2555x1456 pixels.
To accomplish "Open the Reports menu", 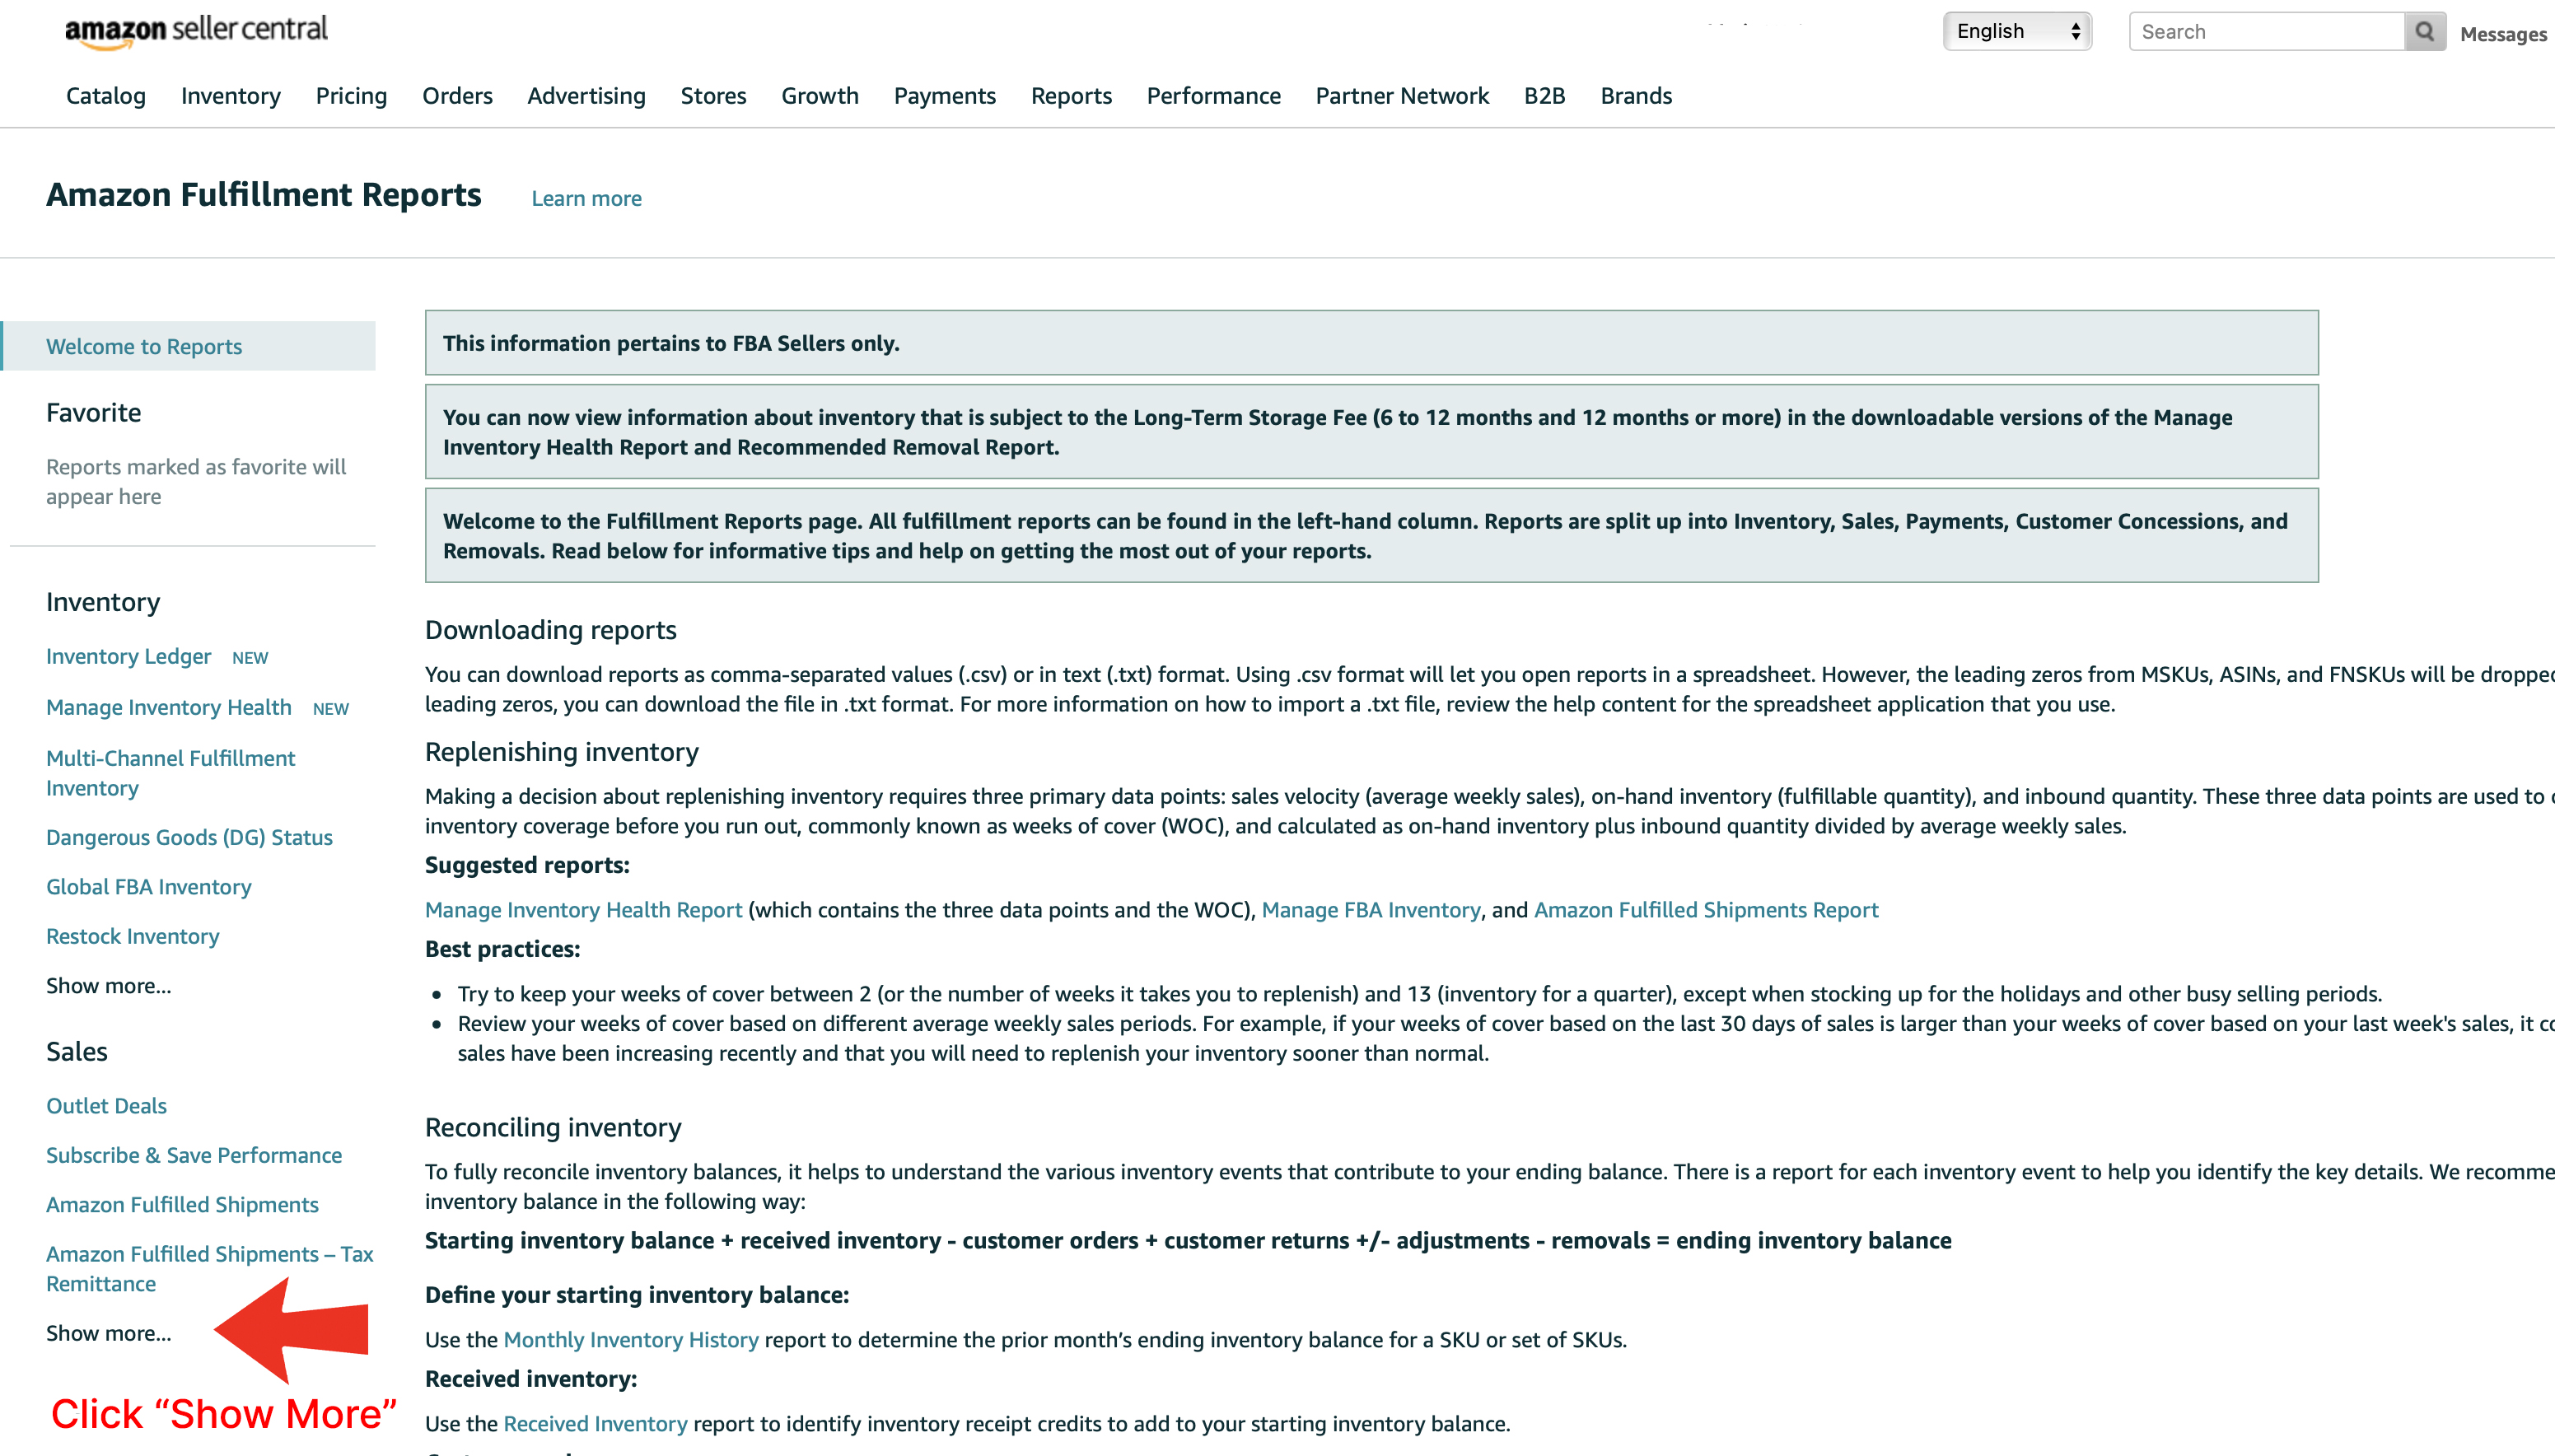I will [x=1071, y=96].
